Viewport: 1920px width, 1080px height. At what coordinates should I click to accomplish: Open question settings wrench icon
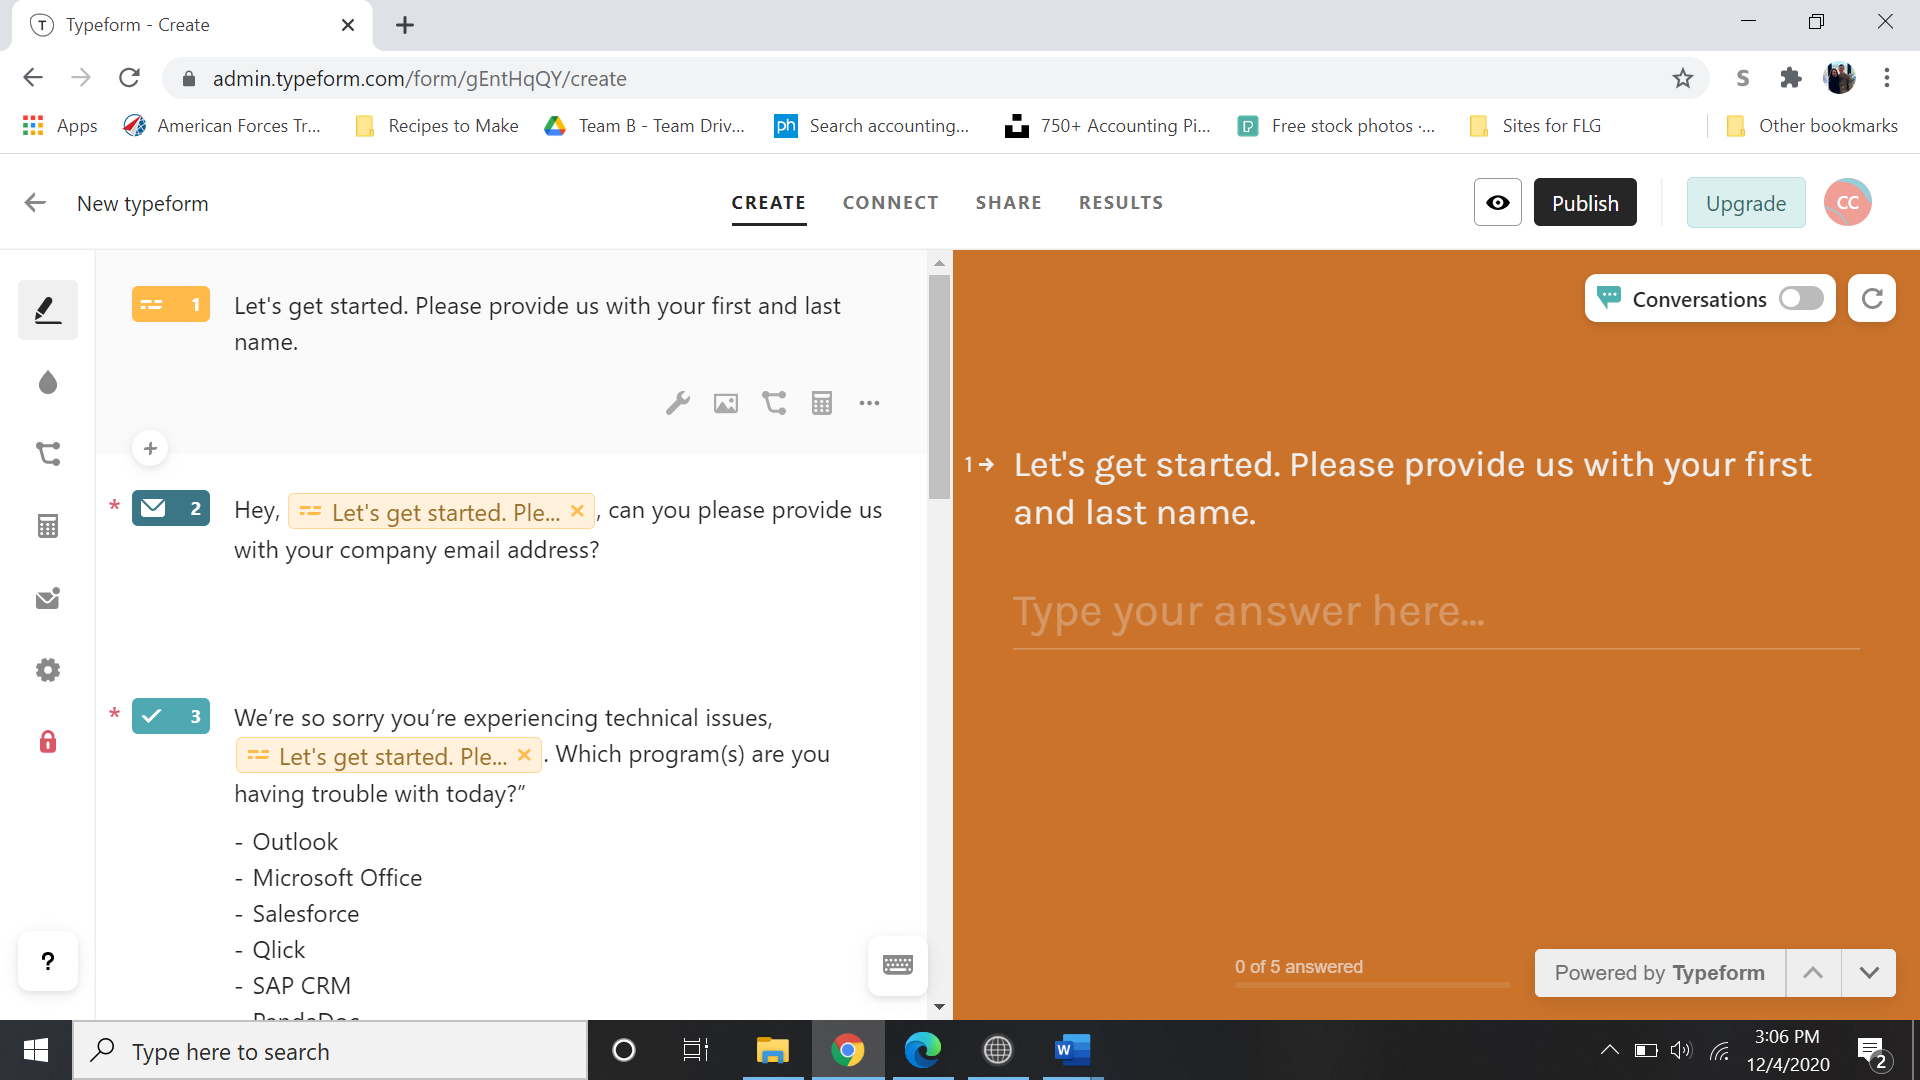tap(678, 403)
